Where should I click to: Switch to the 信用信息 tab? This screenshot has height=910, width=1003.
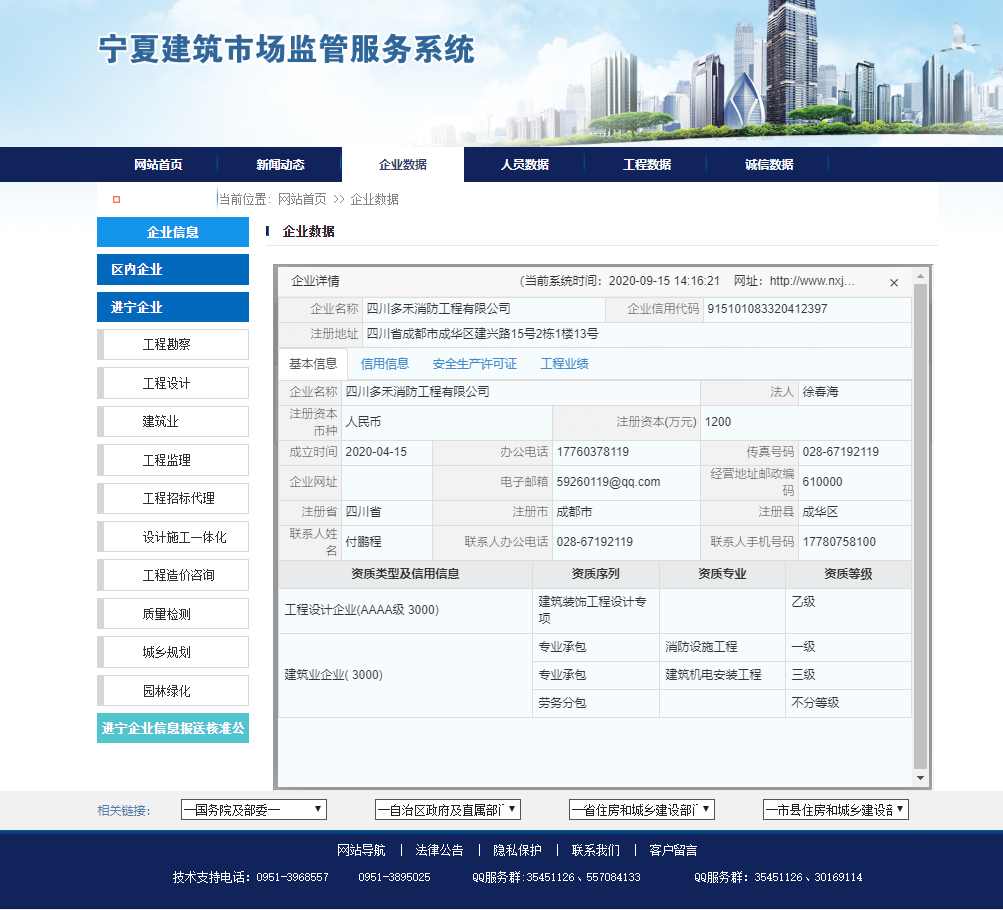coord(385,364)
